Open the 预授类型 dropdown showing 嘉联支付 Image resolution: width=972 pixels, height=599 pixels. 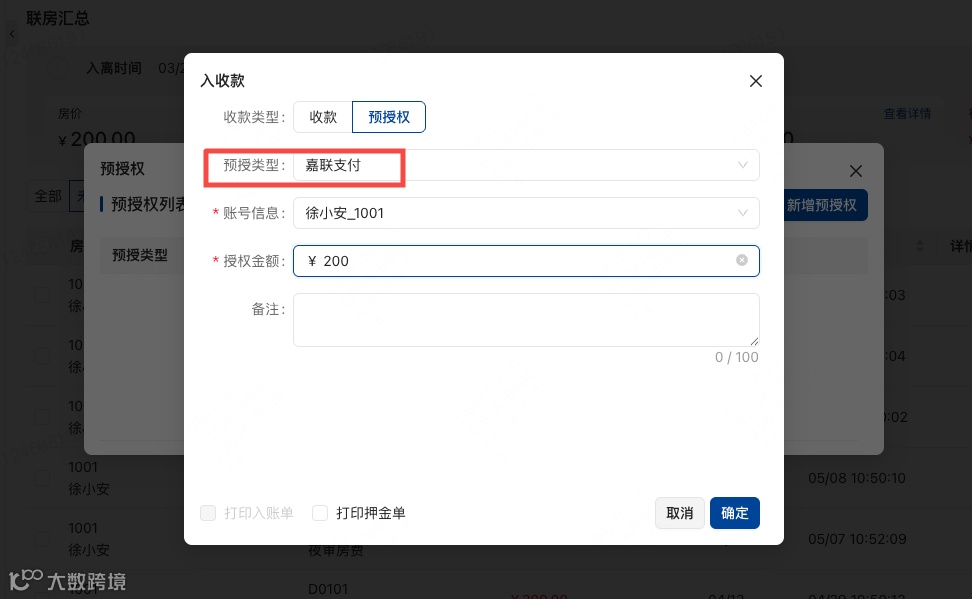point(526,165)
